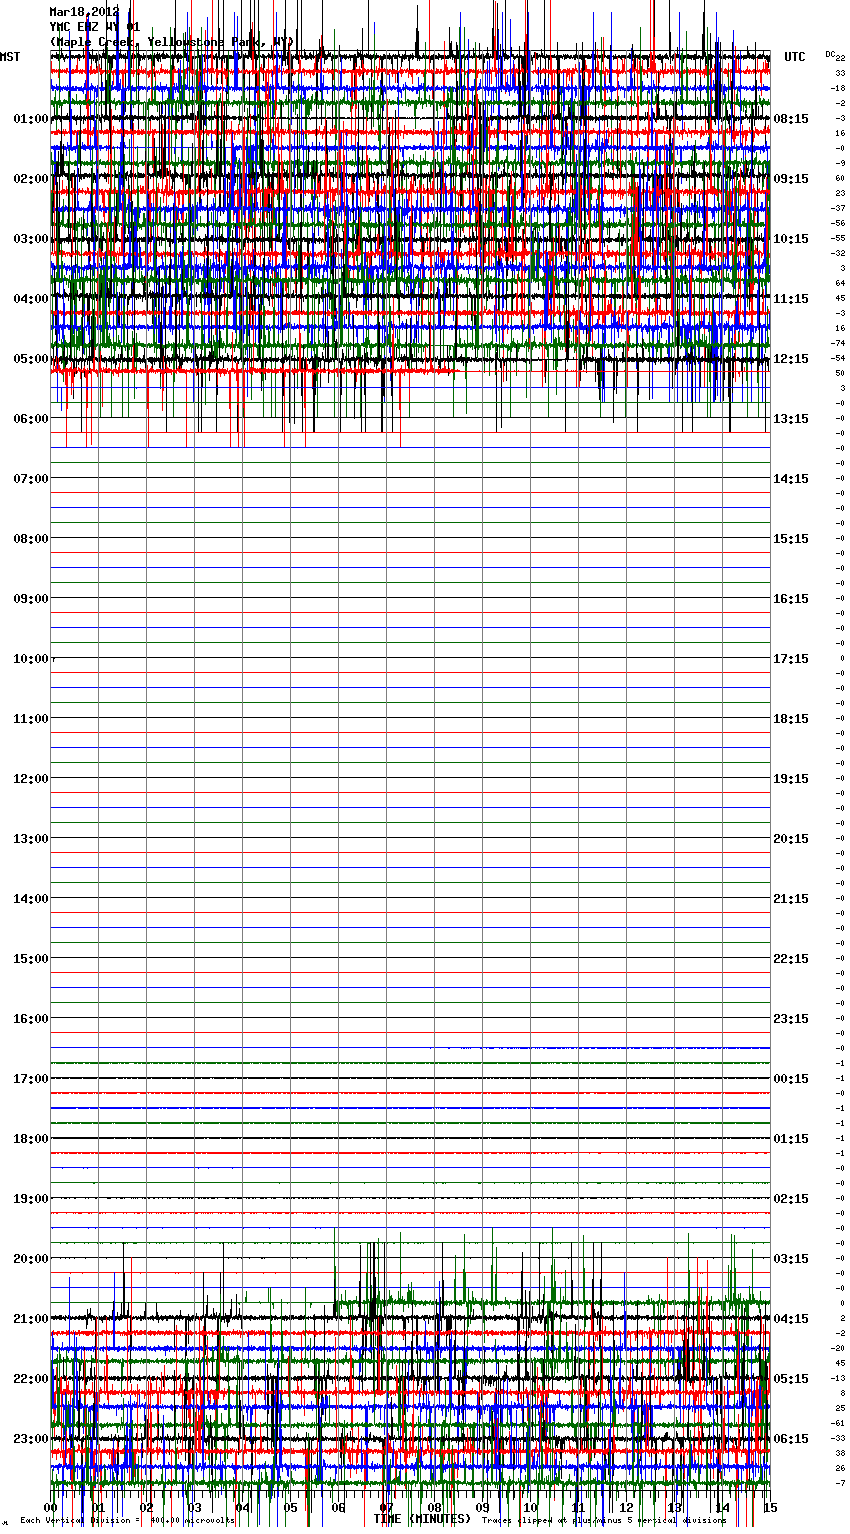
Task: Click the 22:00 MST time label
Action: 31,1379
